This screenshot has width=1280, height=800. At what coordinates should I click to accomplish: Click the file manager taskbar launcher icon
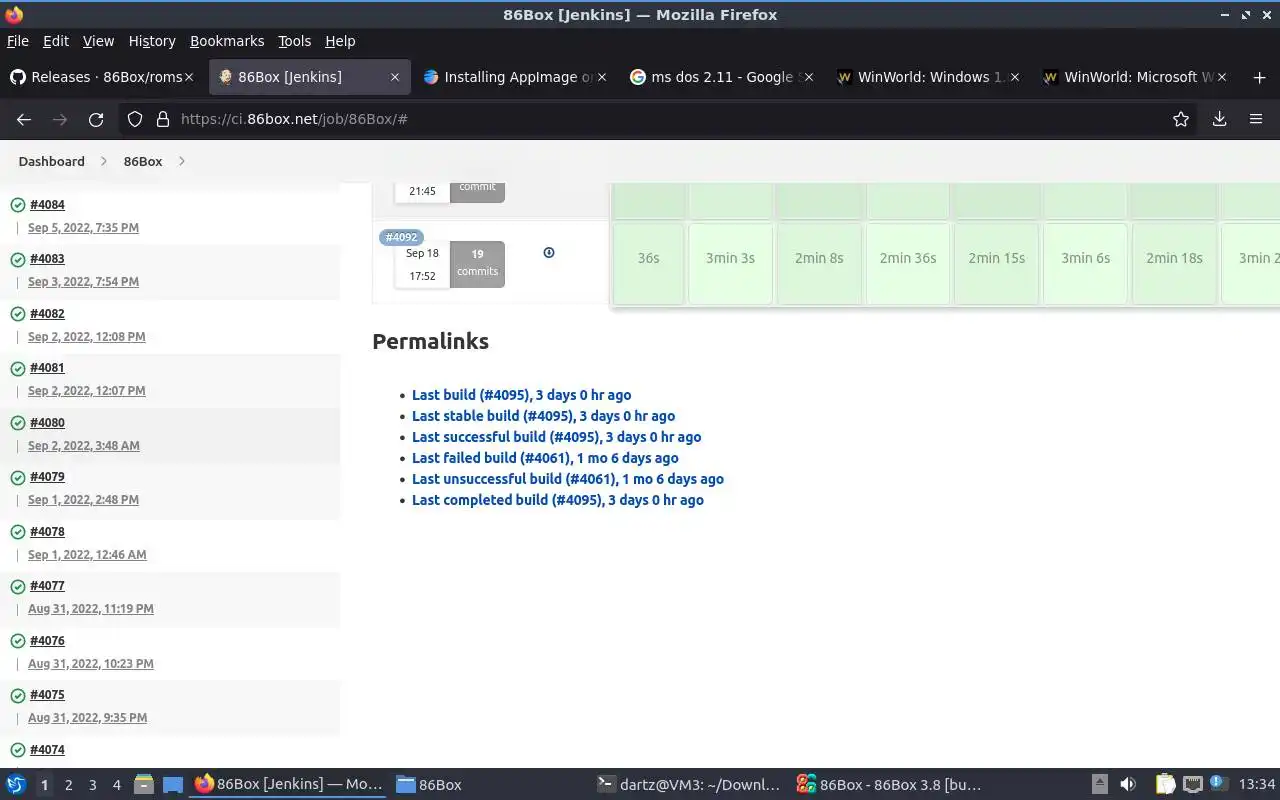tap(143, 784)
